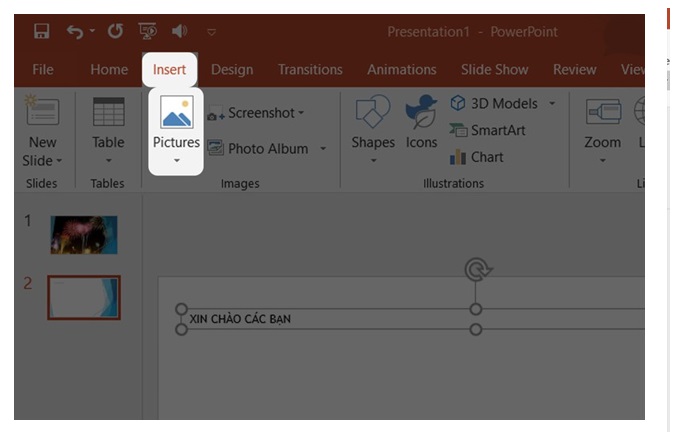673x432 pixels.
Task: Open the Photo Album dropdown arrow
Action: pos(323,149)
